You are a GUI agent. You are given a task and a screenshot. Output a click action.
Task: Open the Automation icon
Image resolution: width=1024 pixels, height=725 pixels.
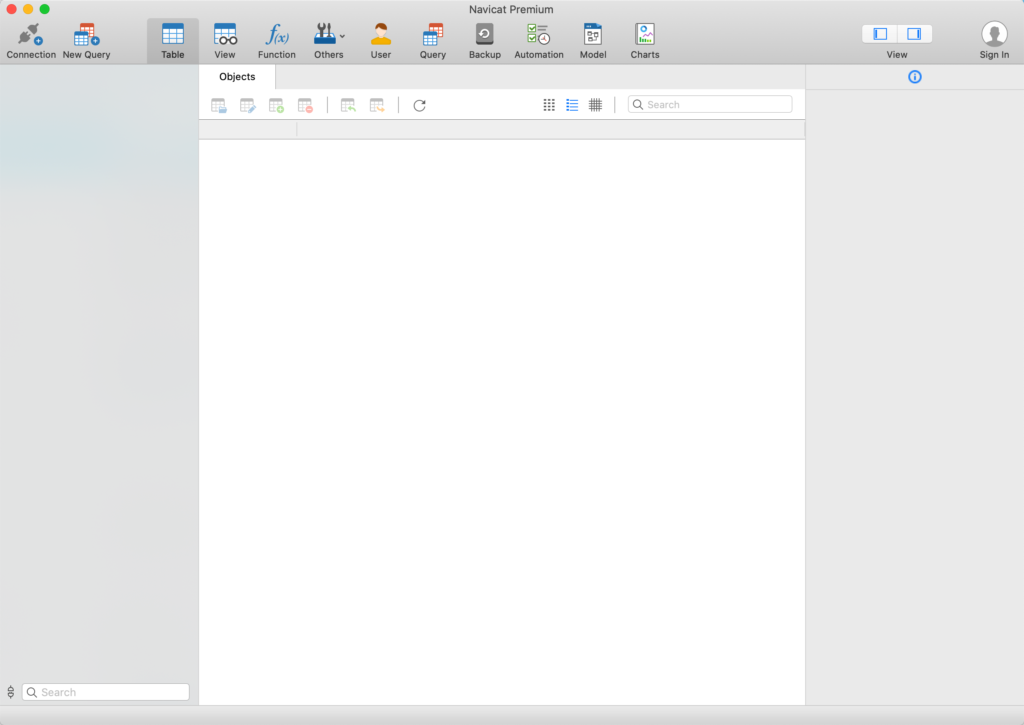coord(539,34)
